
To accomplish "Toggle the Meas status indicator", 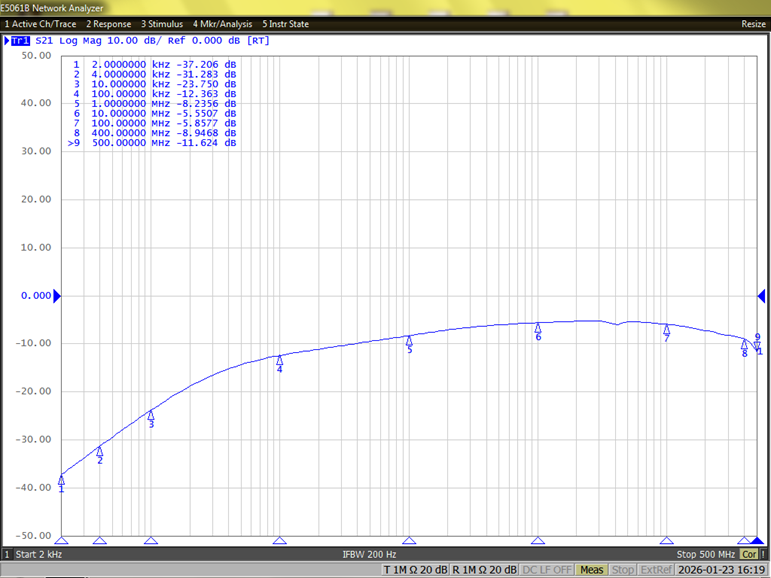I will (x=592, y=570).
